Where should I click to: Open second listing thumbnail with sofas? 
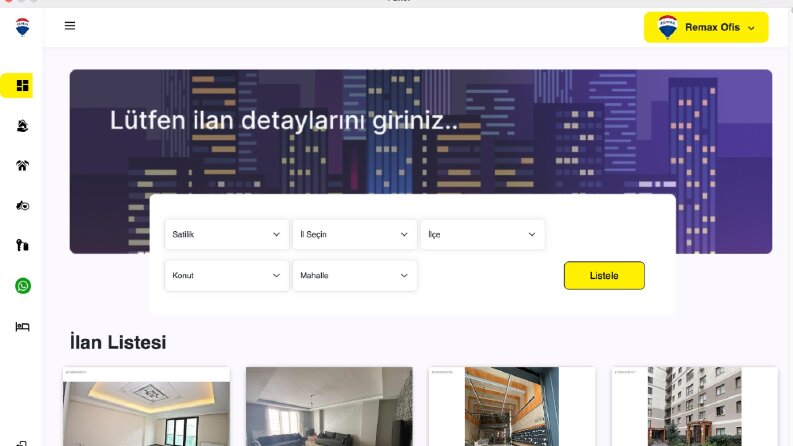point(329,407)
